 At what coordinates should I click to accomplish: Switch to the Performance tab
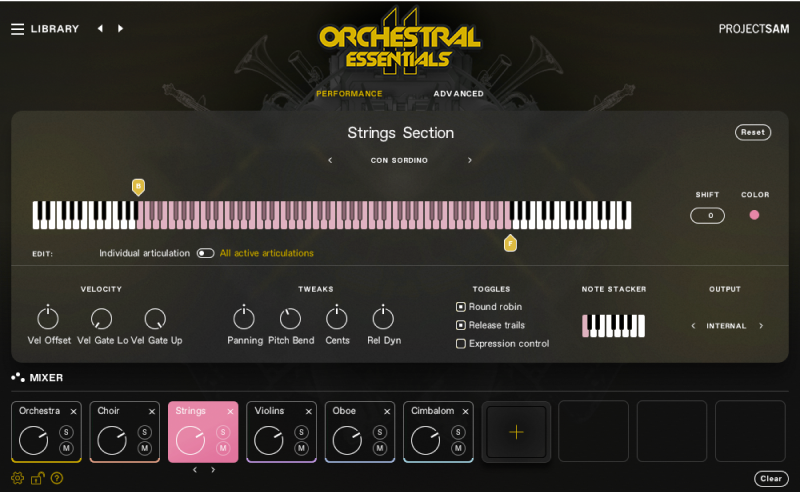[x=349, y=93]
